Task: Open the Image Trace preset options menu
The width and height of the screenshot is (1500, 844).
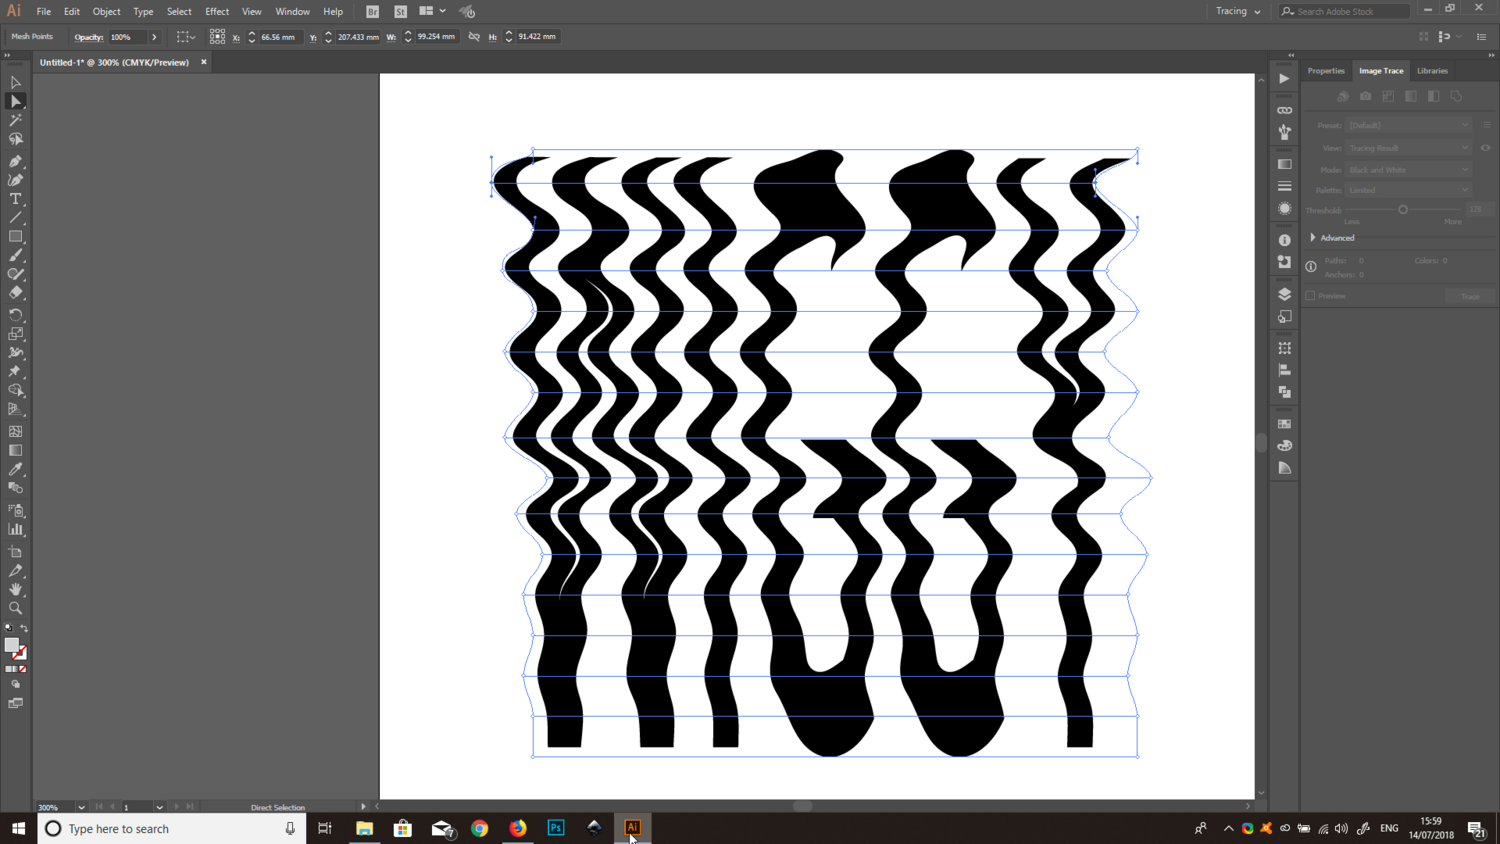Action: coord(1487,125)
